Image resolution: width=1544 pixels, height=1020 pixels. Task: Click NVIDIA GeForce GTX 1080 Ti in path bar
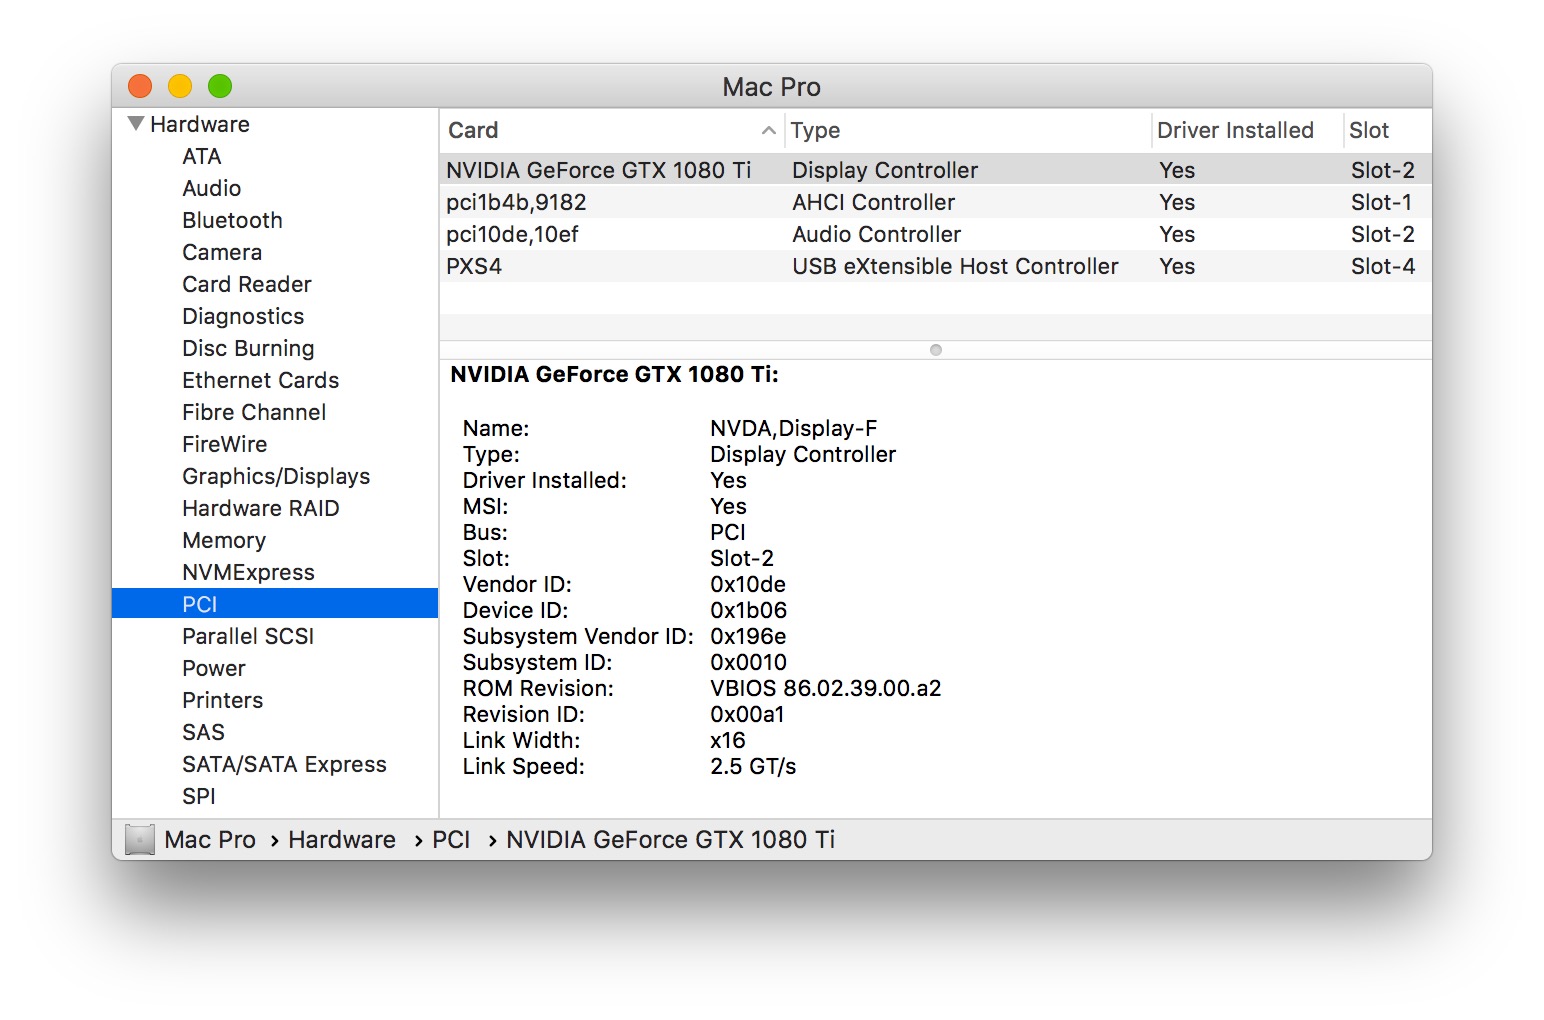pyautogui.click(x=670, y=839)
